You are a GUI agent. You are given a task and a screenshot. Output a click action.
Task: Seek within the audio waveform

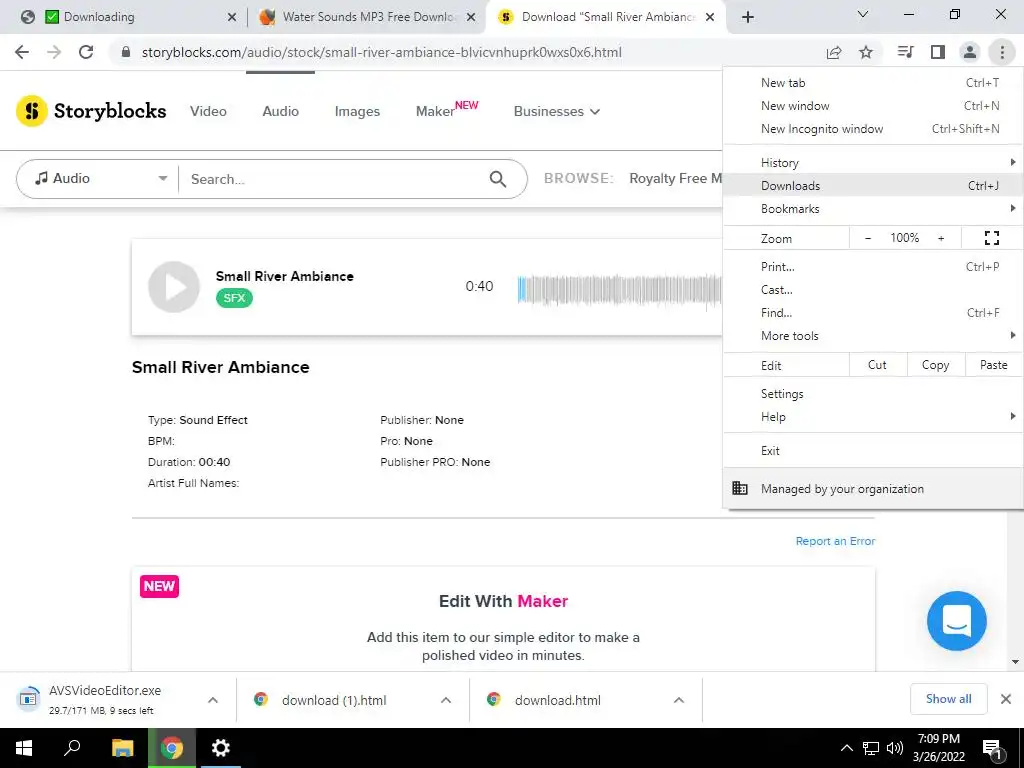[x=619, y=290]
